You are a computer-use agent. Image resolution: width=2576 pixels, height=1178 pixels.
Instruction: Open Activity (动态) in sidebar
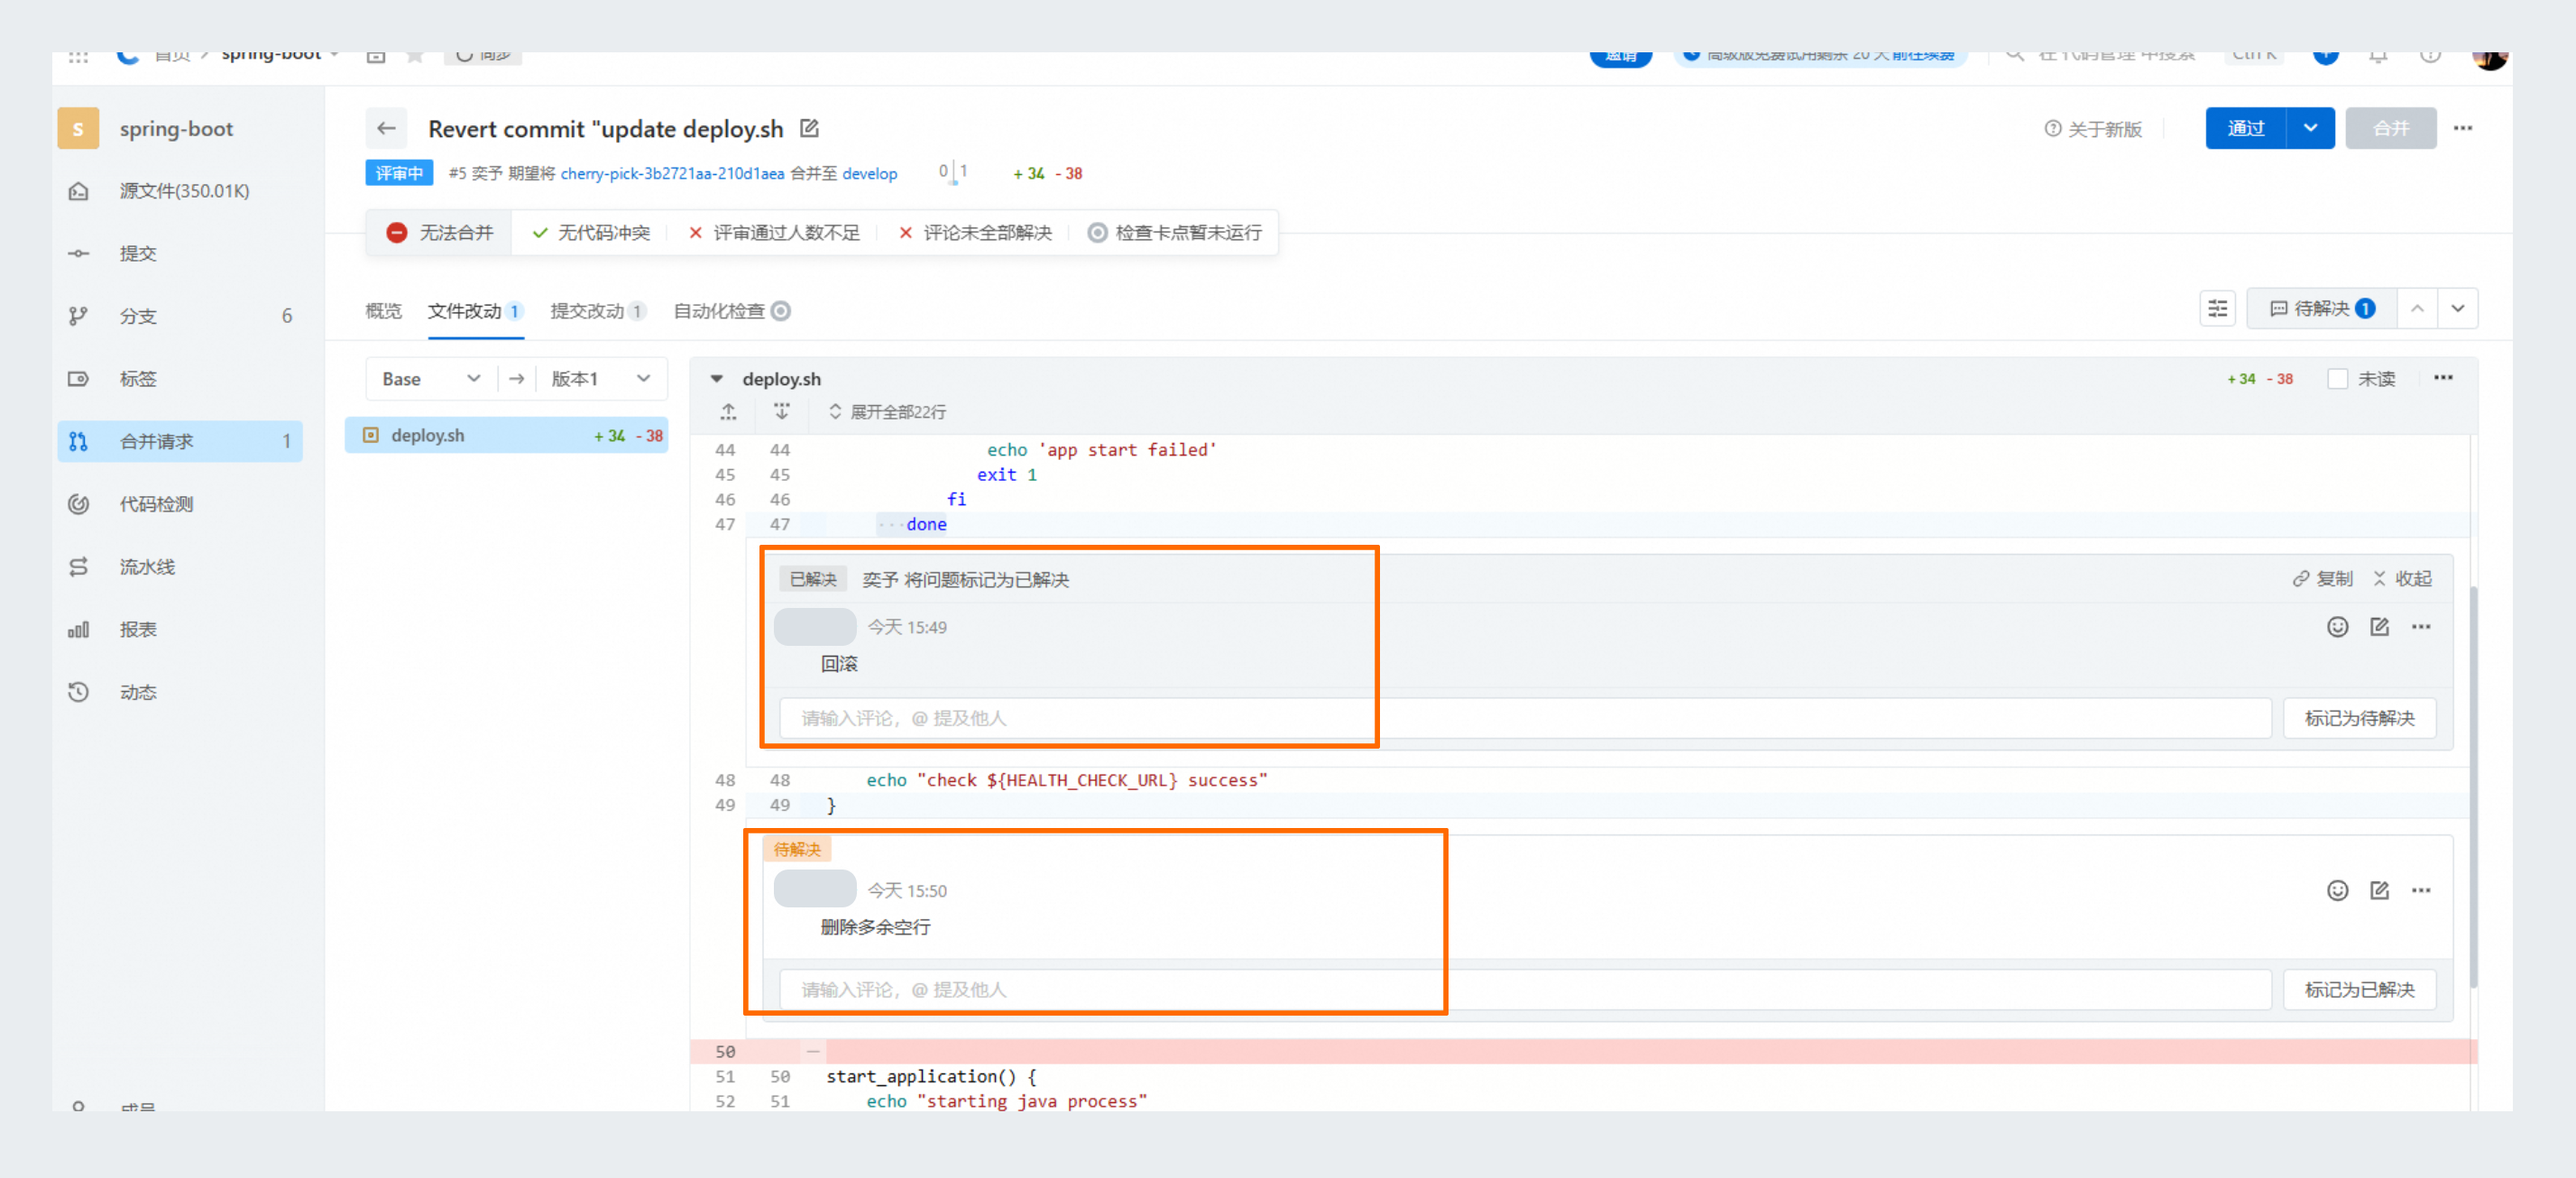180,692
